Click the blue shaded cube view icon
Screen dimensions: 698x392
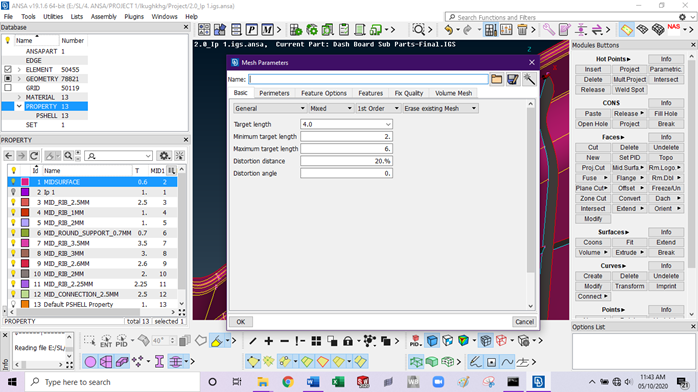coord(432,341)
